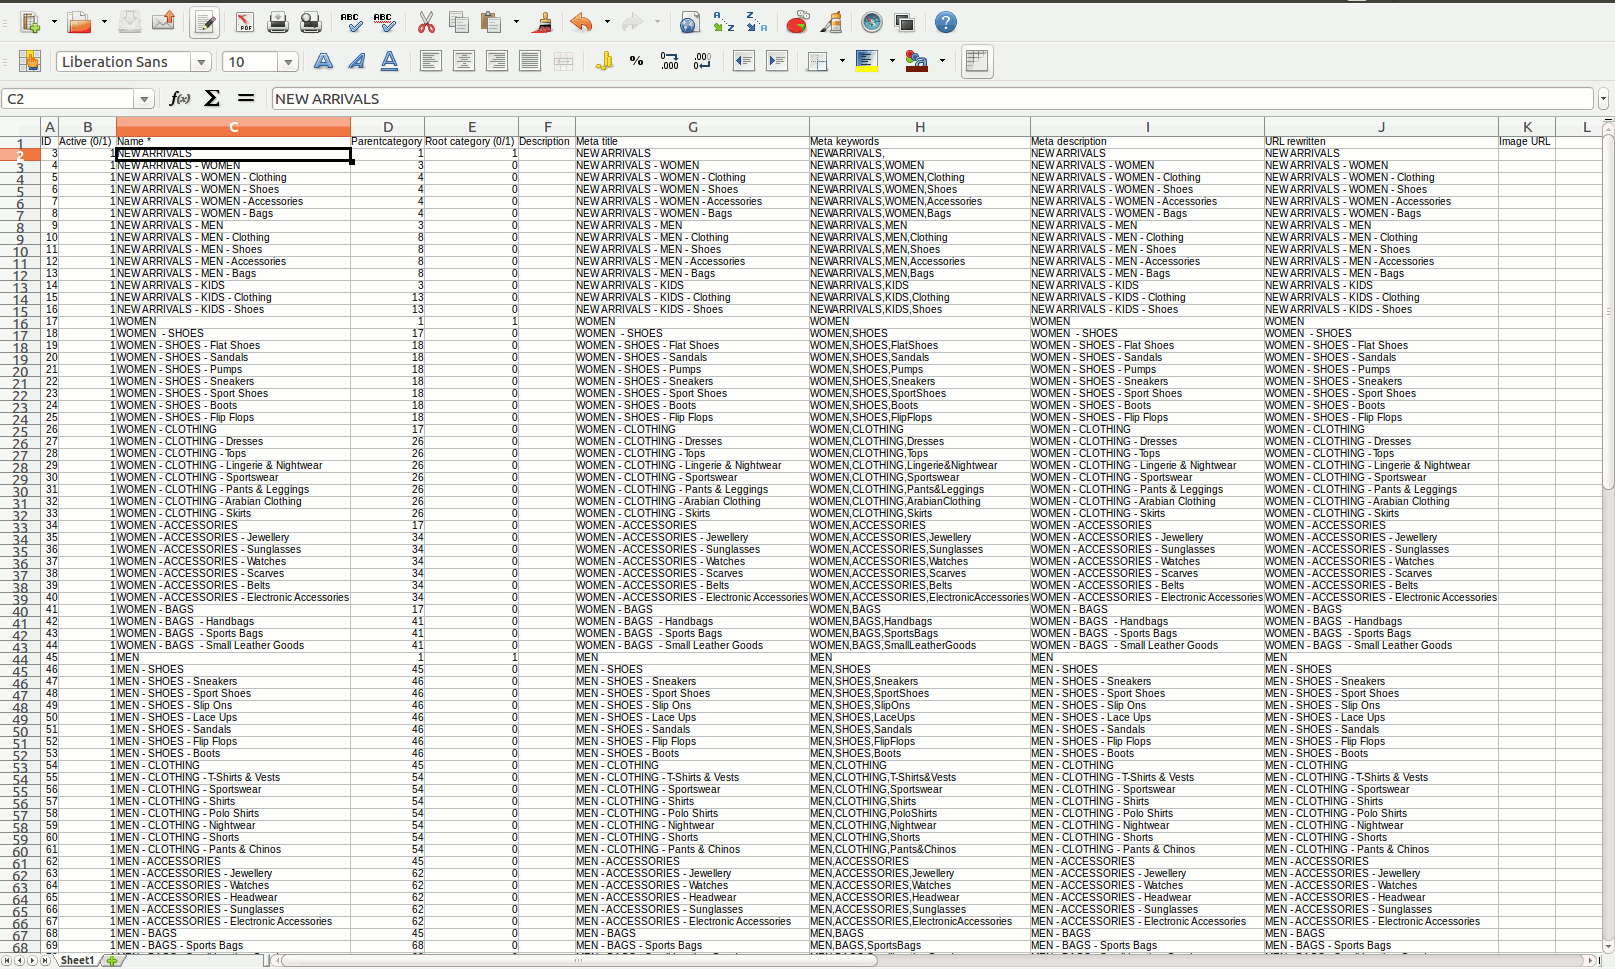Insert Chart icon
The height and width of the screenshot is (969, 1615).
[x=797, y=22]
